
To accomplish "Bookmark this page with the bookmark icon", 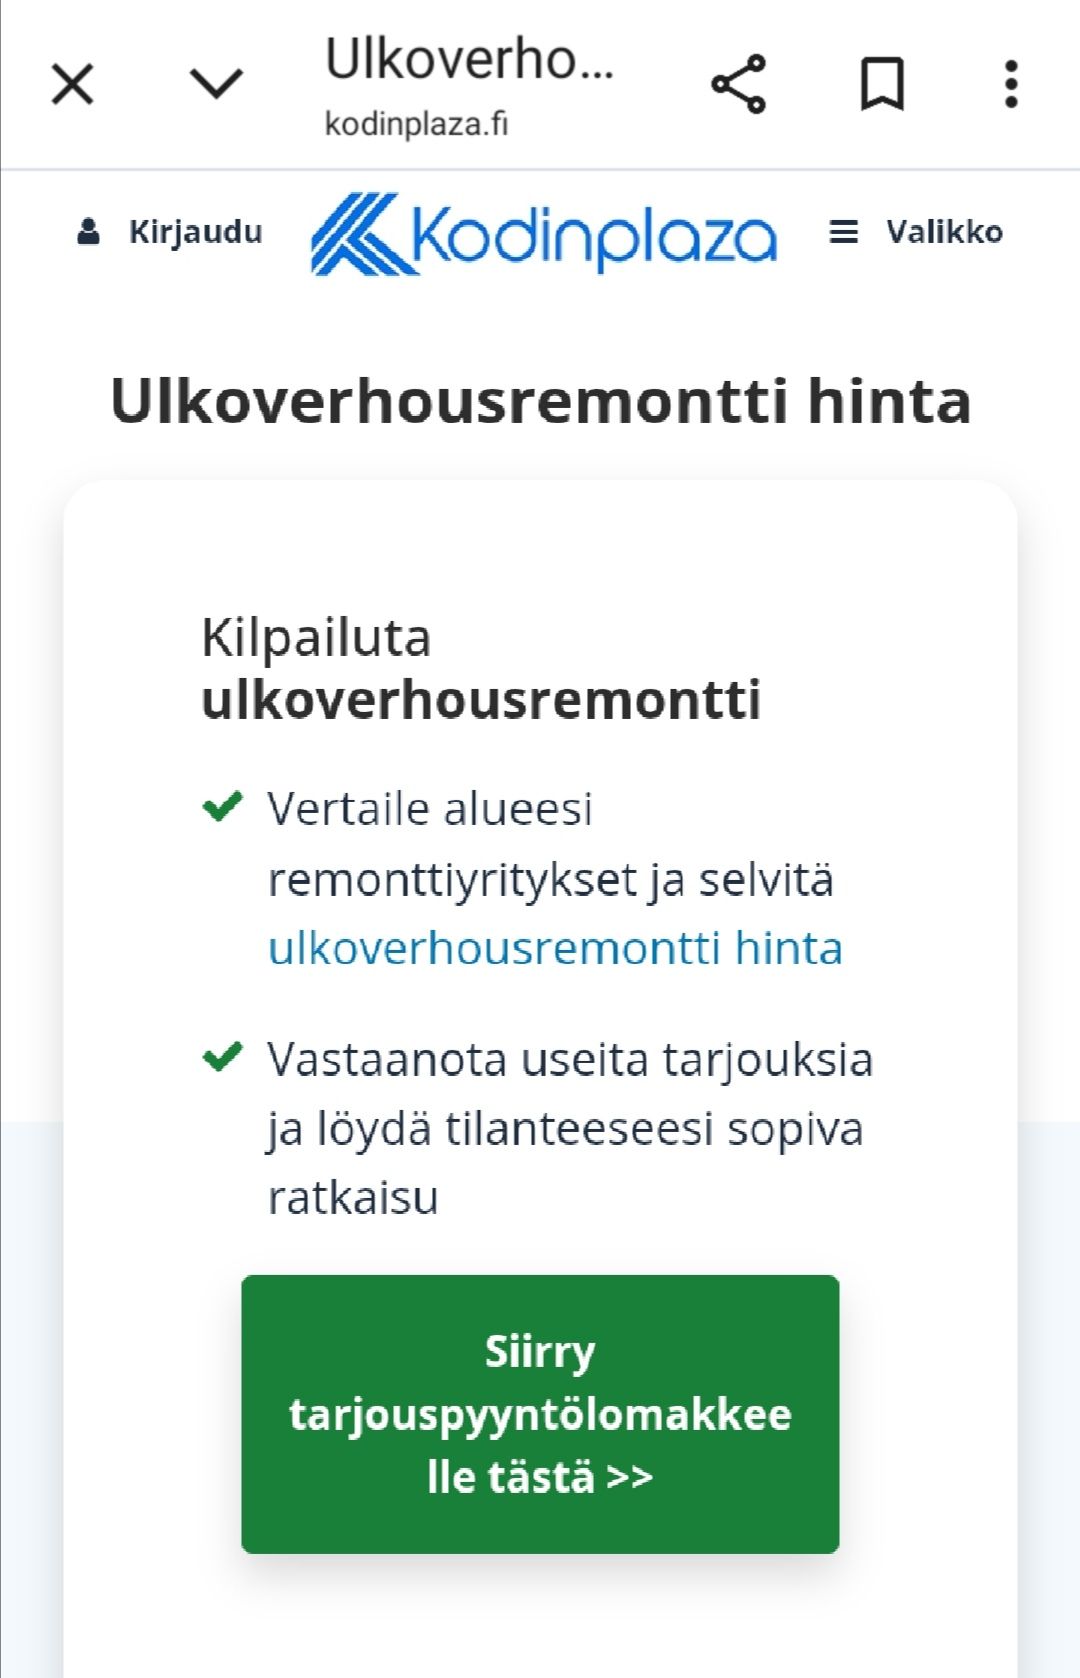I will (x=882, y=84).
